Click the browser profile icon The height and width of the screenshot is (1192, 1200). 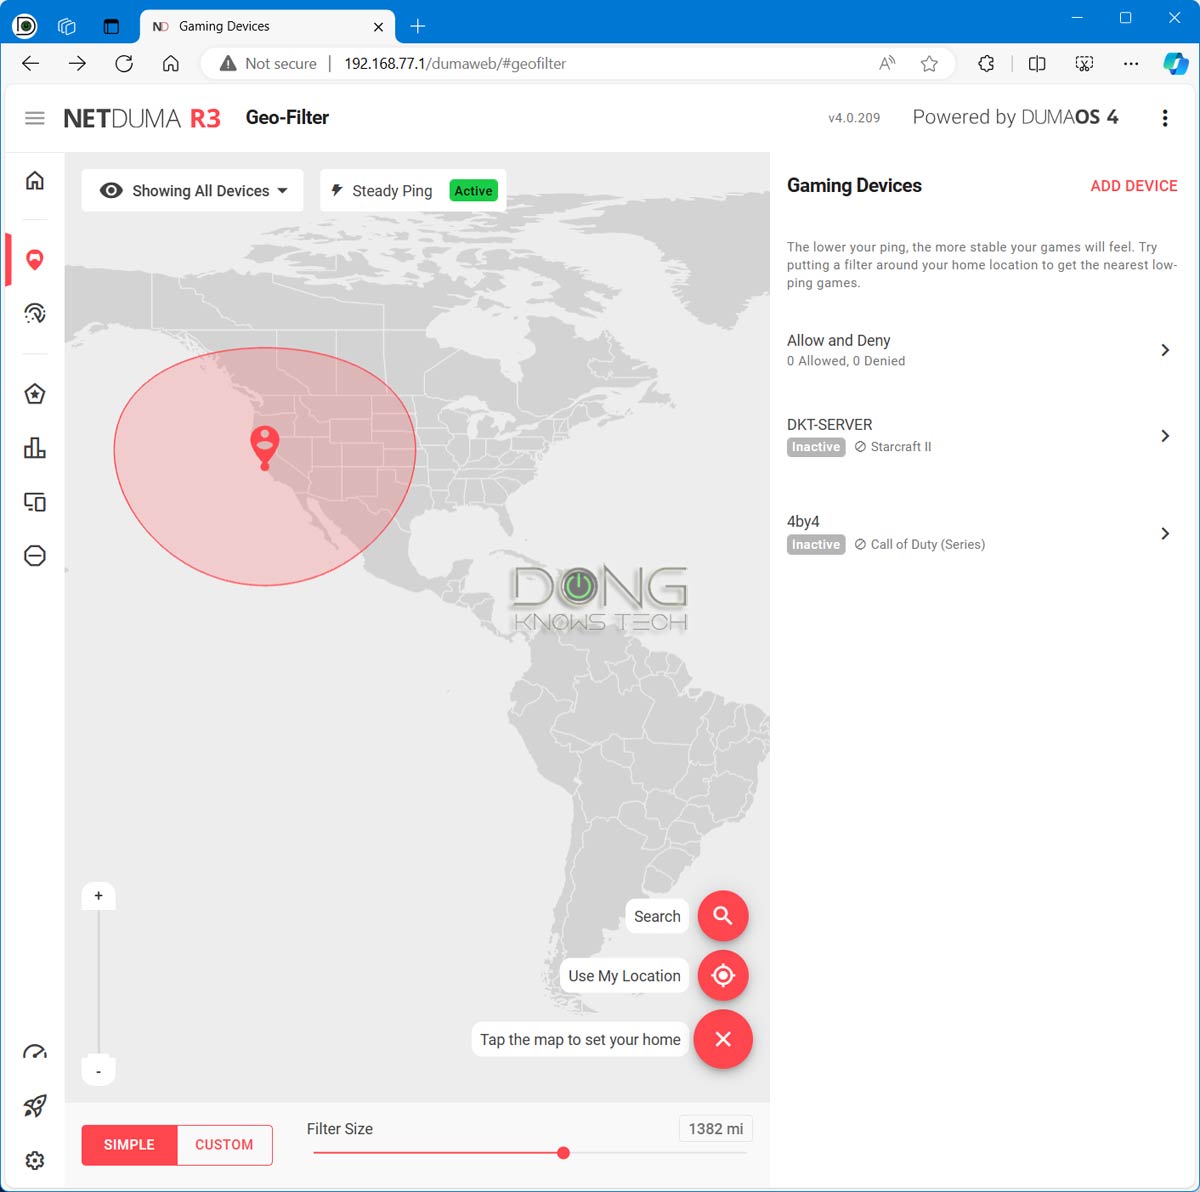(25, 26)
